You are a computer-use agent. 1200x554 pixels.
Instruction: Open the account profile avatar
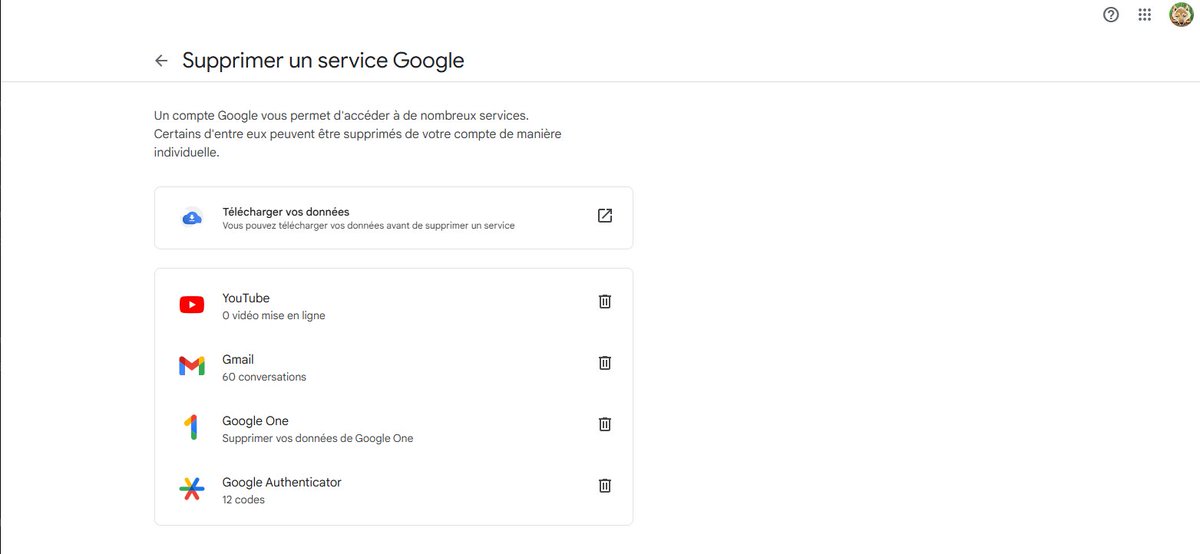(x=1181, y=15)
